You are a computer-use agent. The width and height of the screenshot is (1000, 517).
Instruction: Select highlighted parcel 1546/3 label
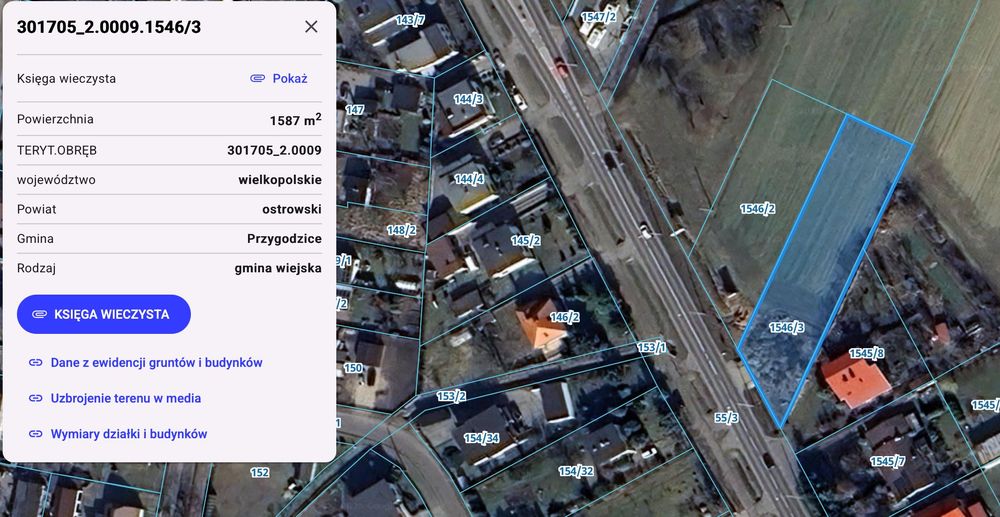point(786,328)
